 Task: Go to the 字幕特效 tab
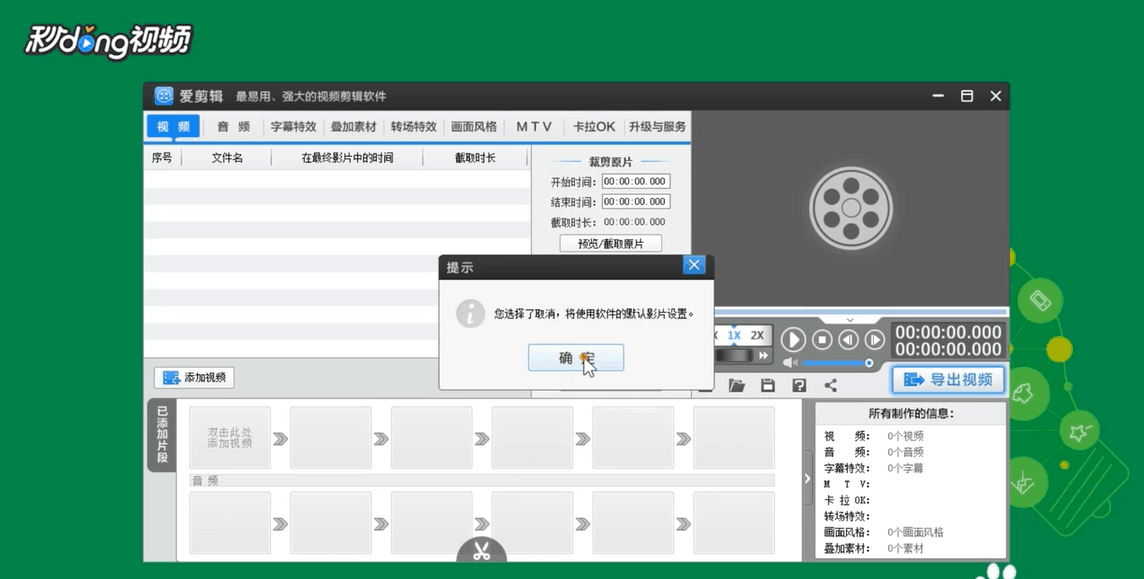click(x=293, y=126)
